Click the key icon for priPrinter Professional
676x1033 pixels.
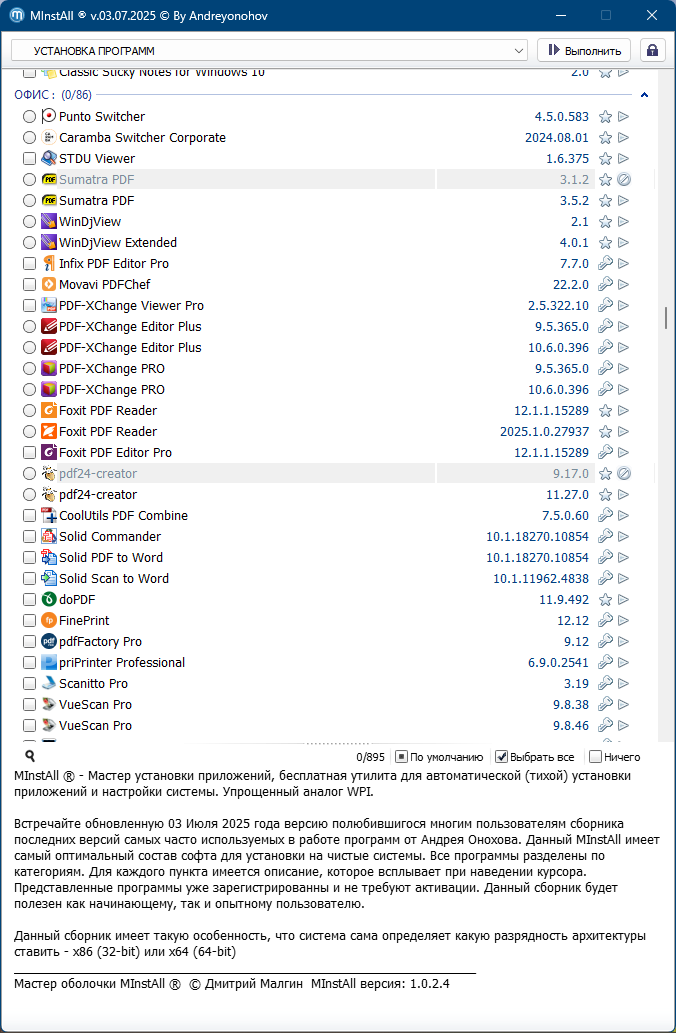point(605,663)
